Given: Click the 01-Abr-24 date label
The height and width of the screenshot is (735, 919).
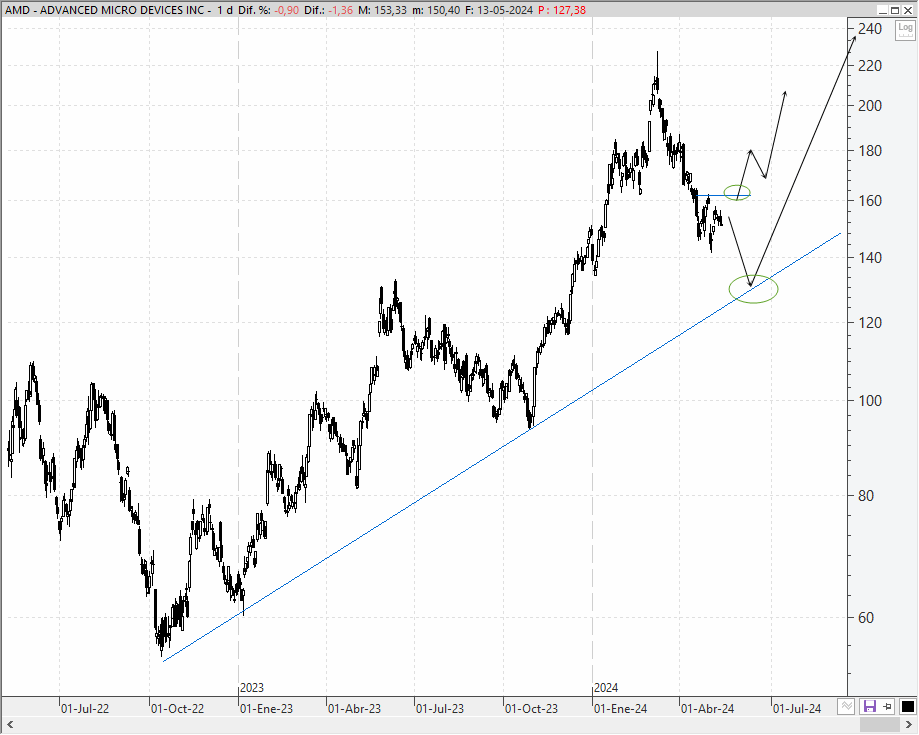Looking at the screenshot, I should click(707, 709).
